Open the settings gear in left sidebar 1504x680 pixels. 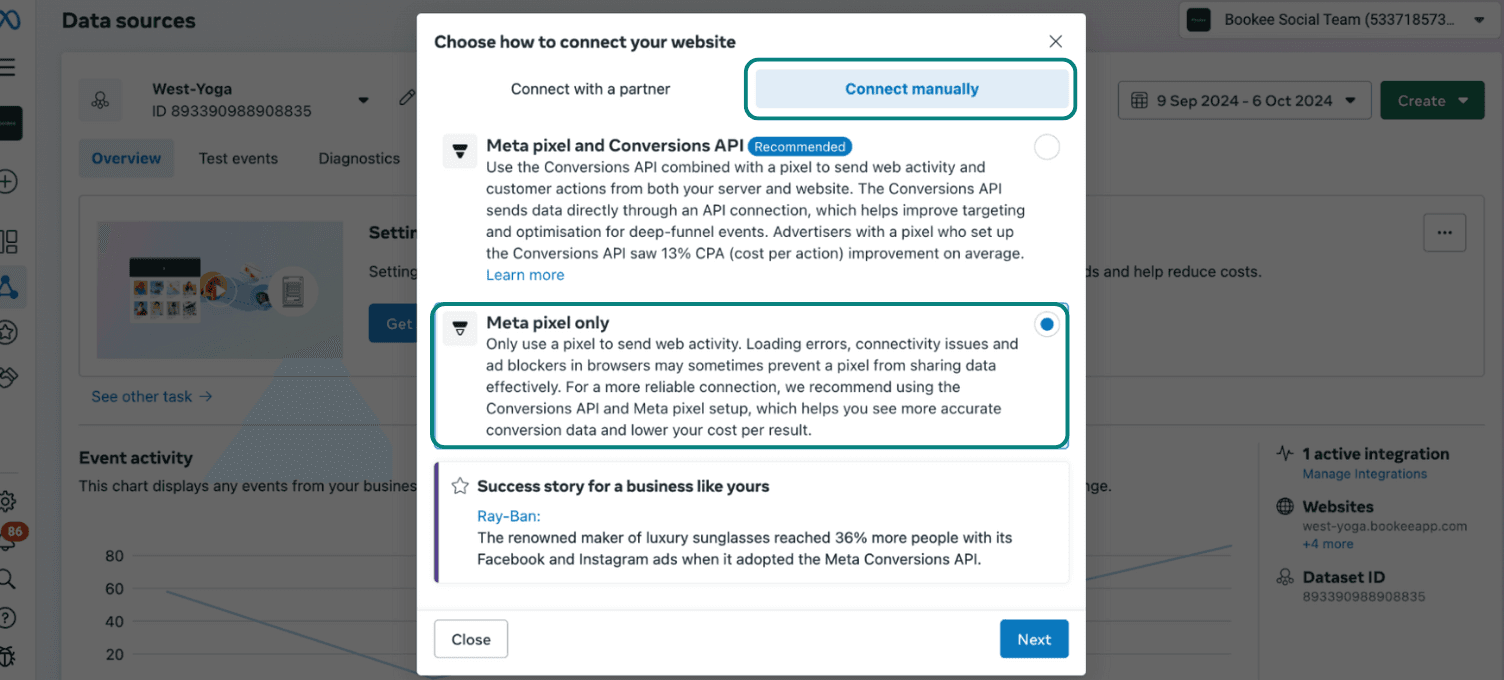pyautogui.click(x=8, y=501)
